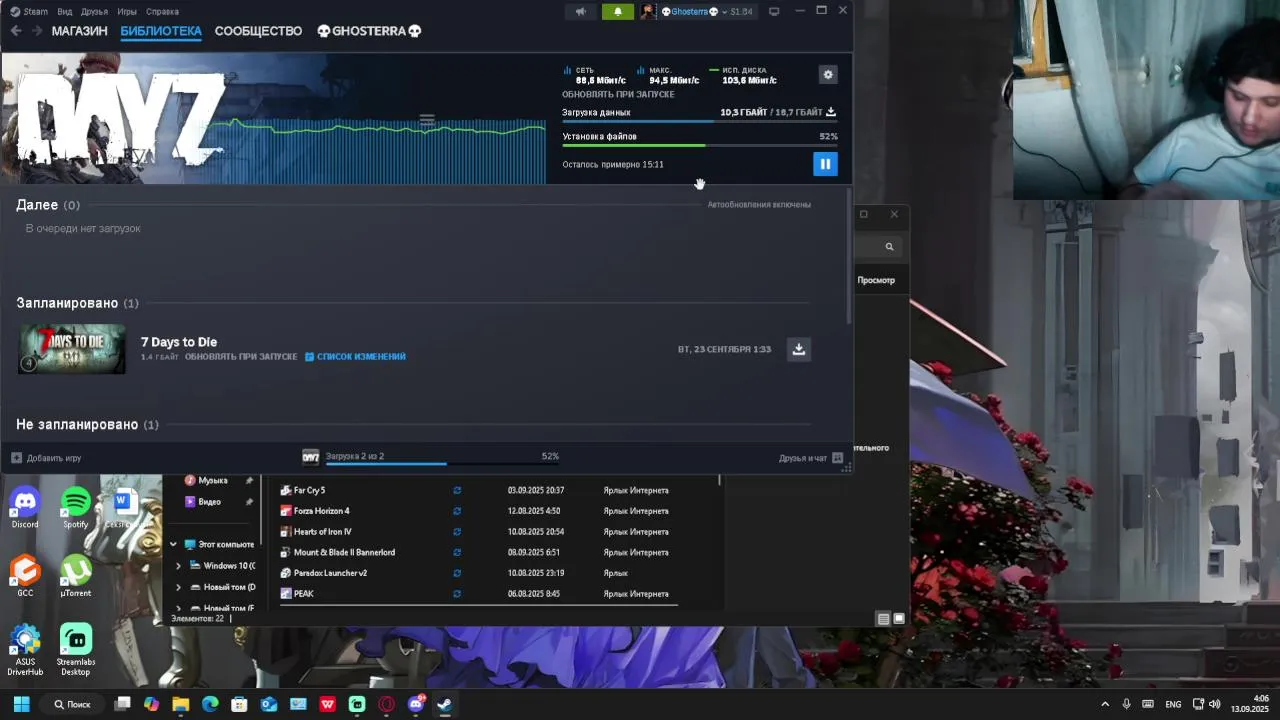
Task: Open the ASUS DriverHub desktop shortcut
Action: pyautogui.click(x=25, y=650)
